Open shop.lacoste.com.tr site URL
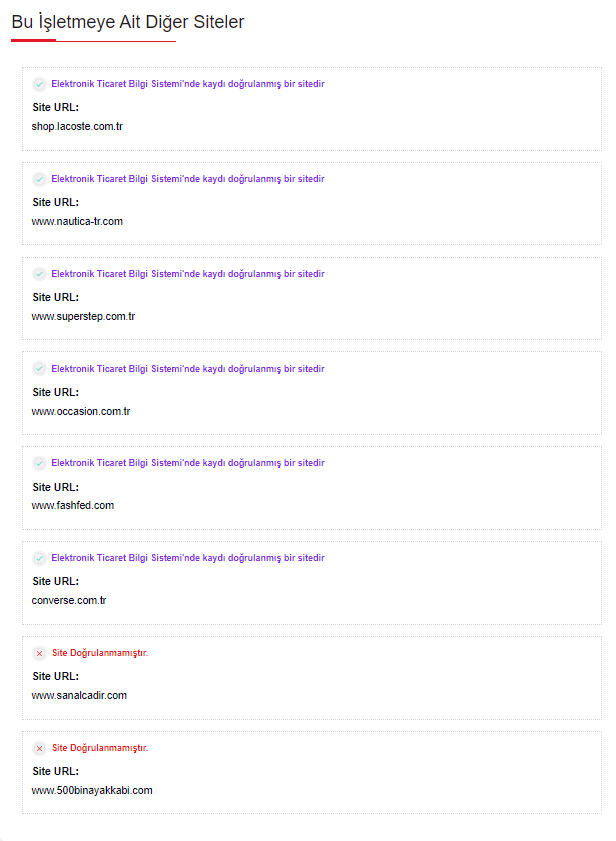Viewport: 616px width, 841px height. click(x=77, y=126)
